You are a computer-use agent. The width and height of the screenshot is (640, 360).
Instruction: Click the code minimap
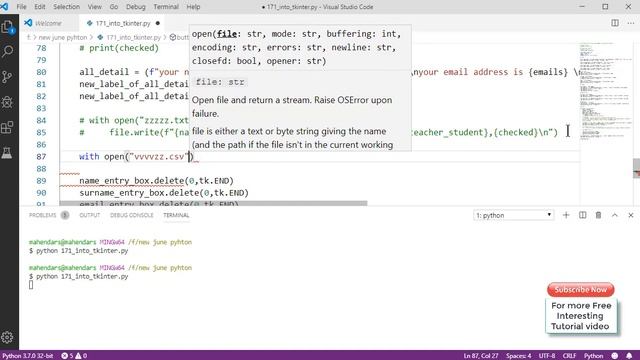(x=606, y=91)
